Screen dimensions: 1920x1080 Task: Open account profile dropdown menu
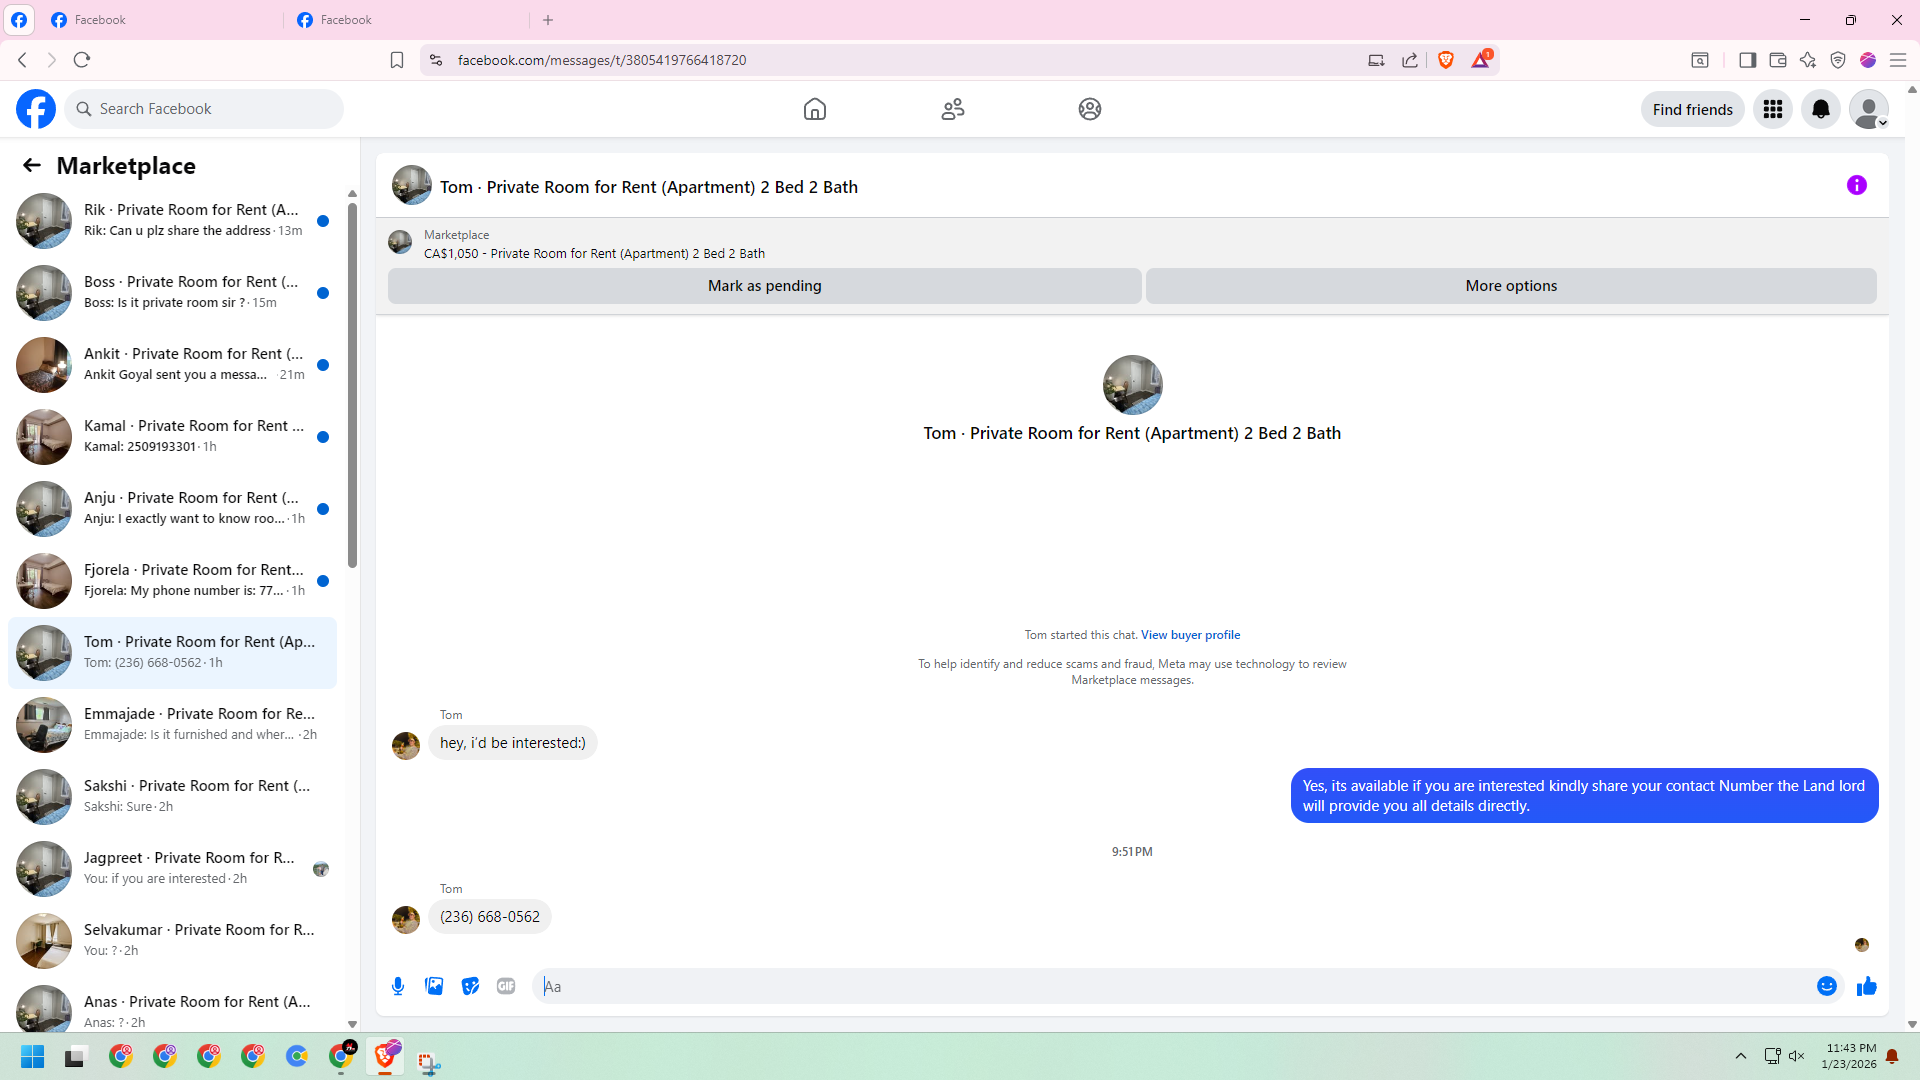tap(1868, 109)
